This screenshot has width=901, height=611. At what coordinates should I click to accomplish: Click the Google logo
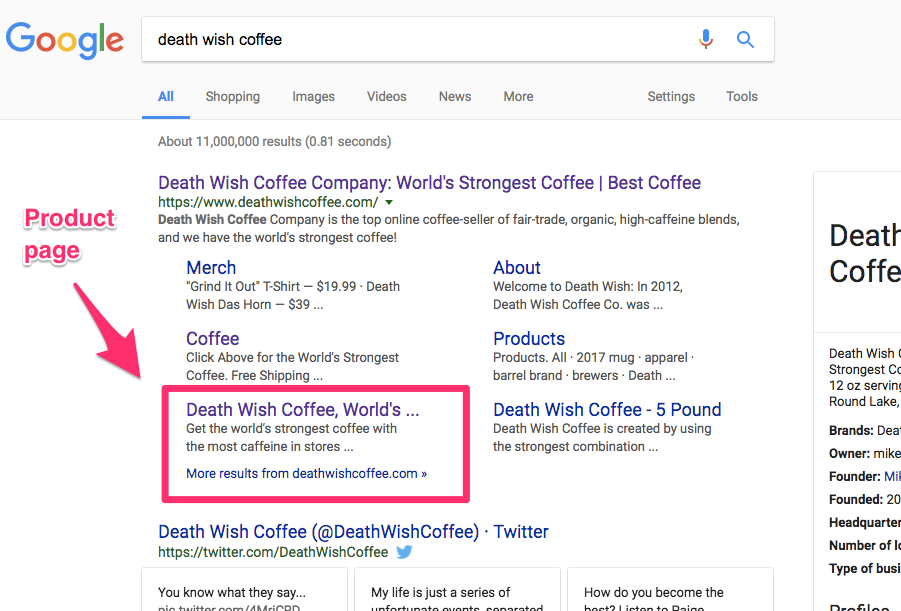click(x=64, y=40)
